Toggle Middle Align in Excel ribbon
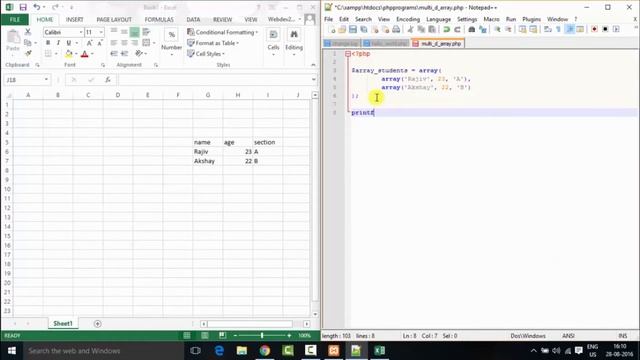This screenshot has height=360, width=640. coord(124,32)
